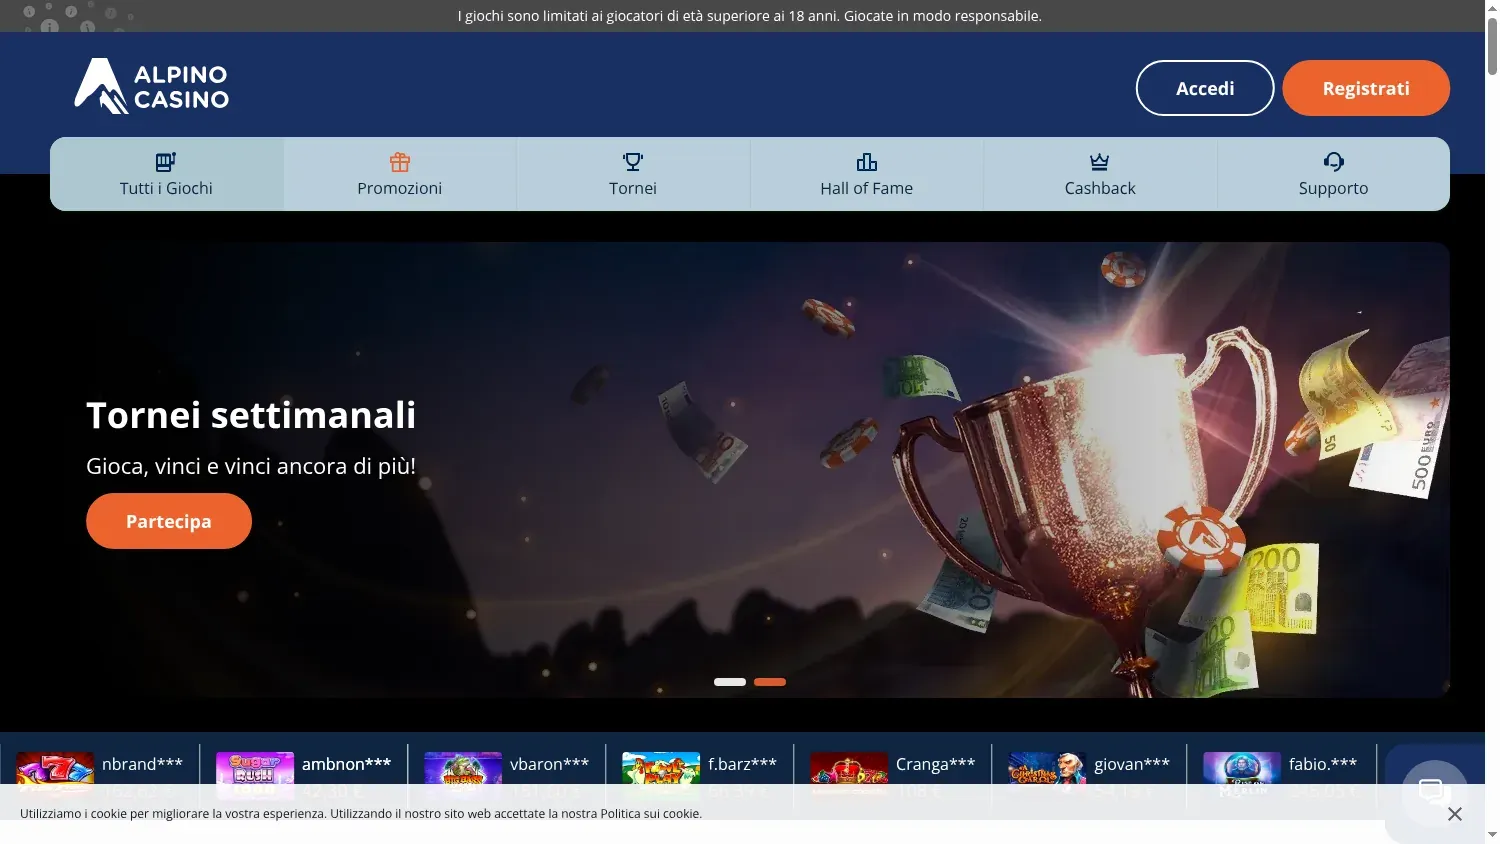The image size is (1500, 844).
Task: Click username ambnon*** in winners ticker
Action: click(x=346, y=764)
